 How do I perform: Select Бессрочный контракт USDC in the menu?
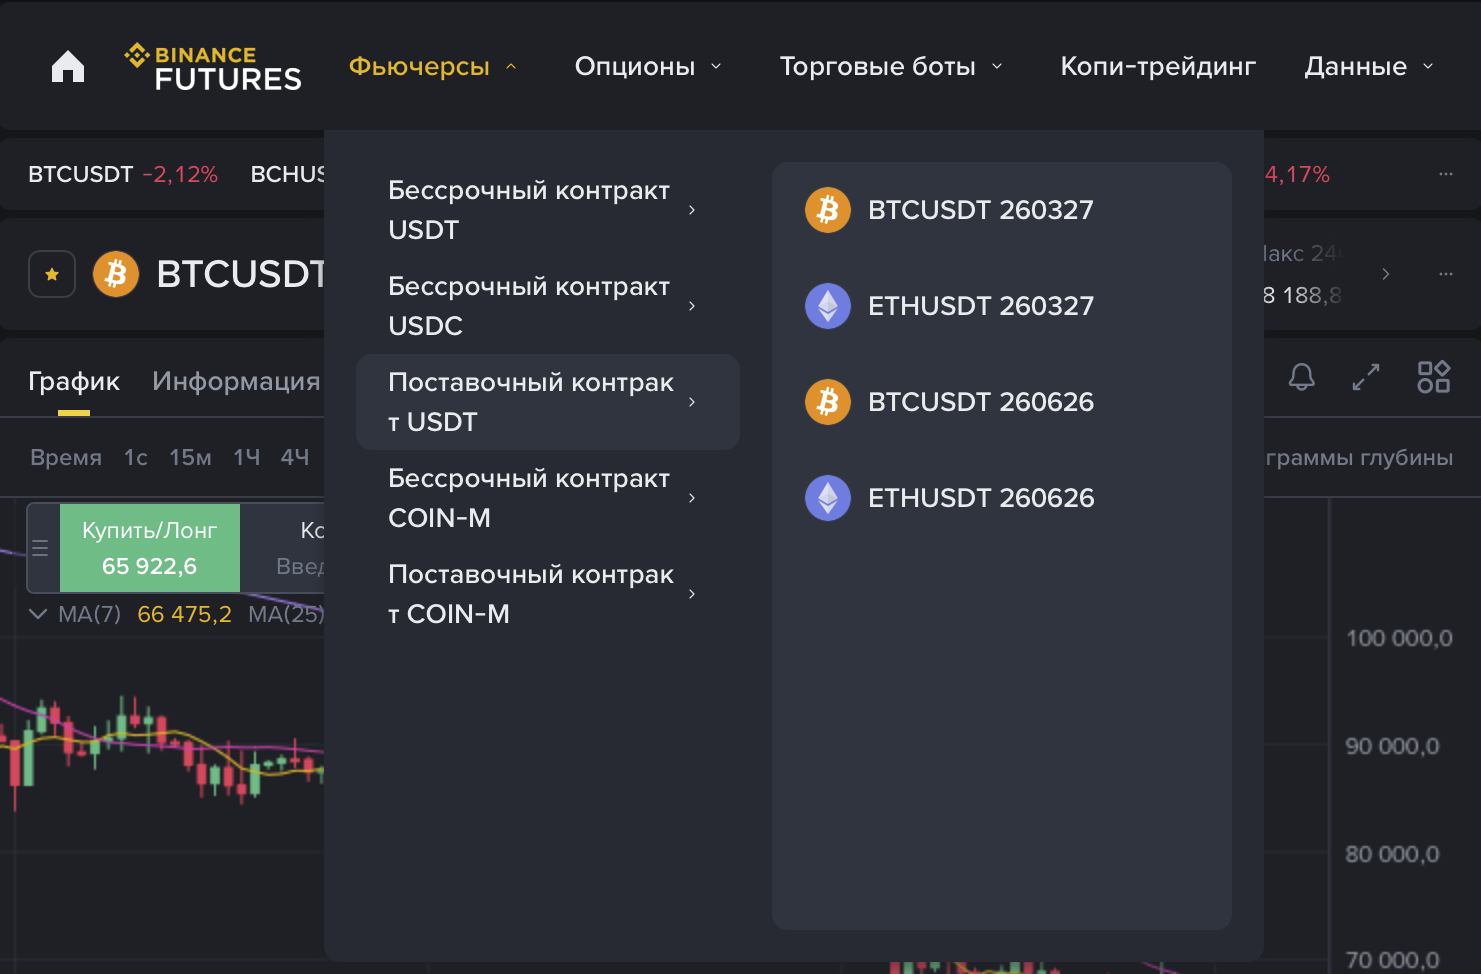point(529,306)
